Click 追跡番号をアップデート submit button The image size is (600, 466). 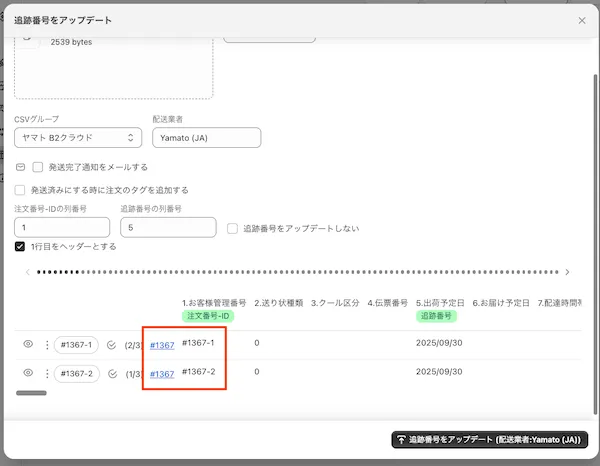(x=489, y=439)
